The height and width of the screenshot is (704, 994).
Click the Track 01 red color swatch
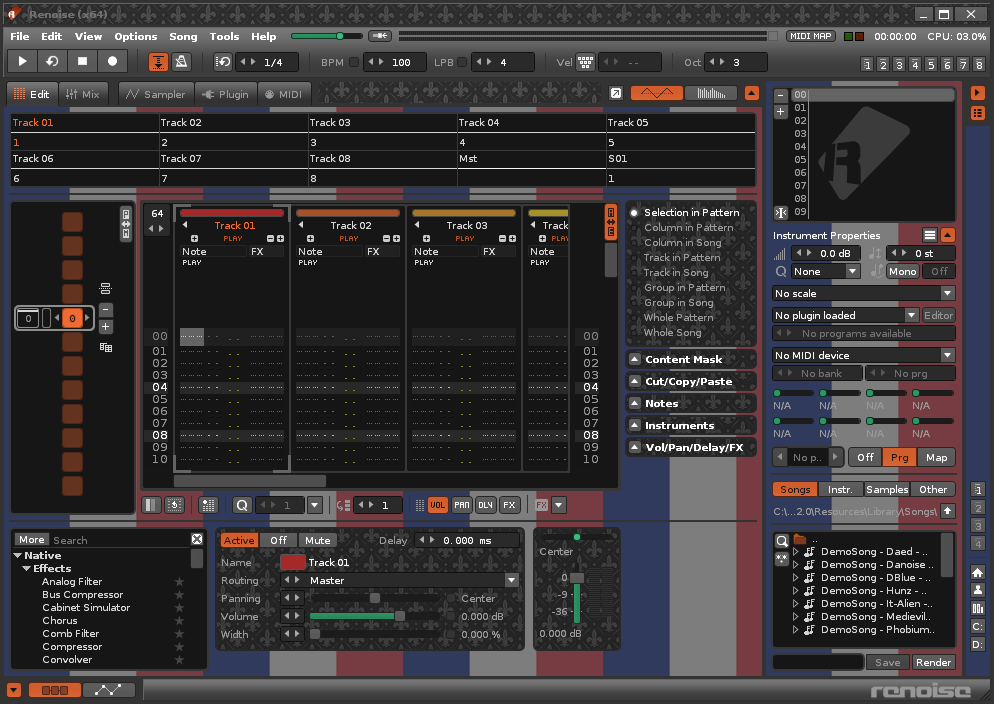[x=293, y=562]
